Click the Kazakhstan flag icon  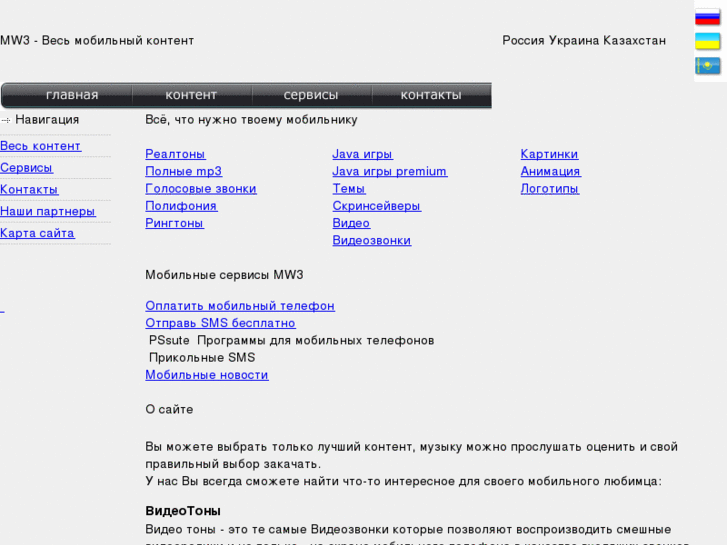708,65
